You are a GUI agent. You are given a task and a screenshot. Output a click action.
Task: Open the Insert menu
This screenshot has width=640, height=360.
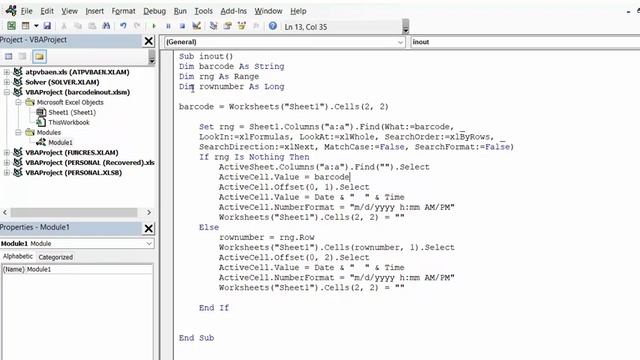94,11
